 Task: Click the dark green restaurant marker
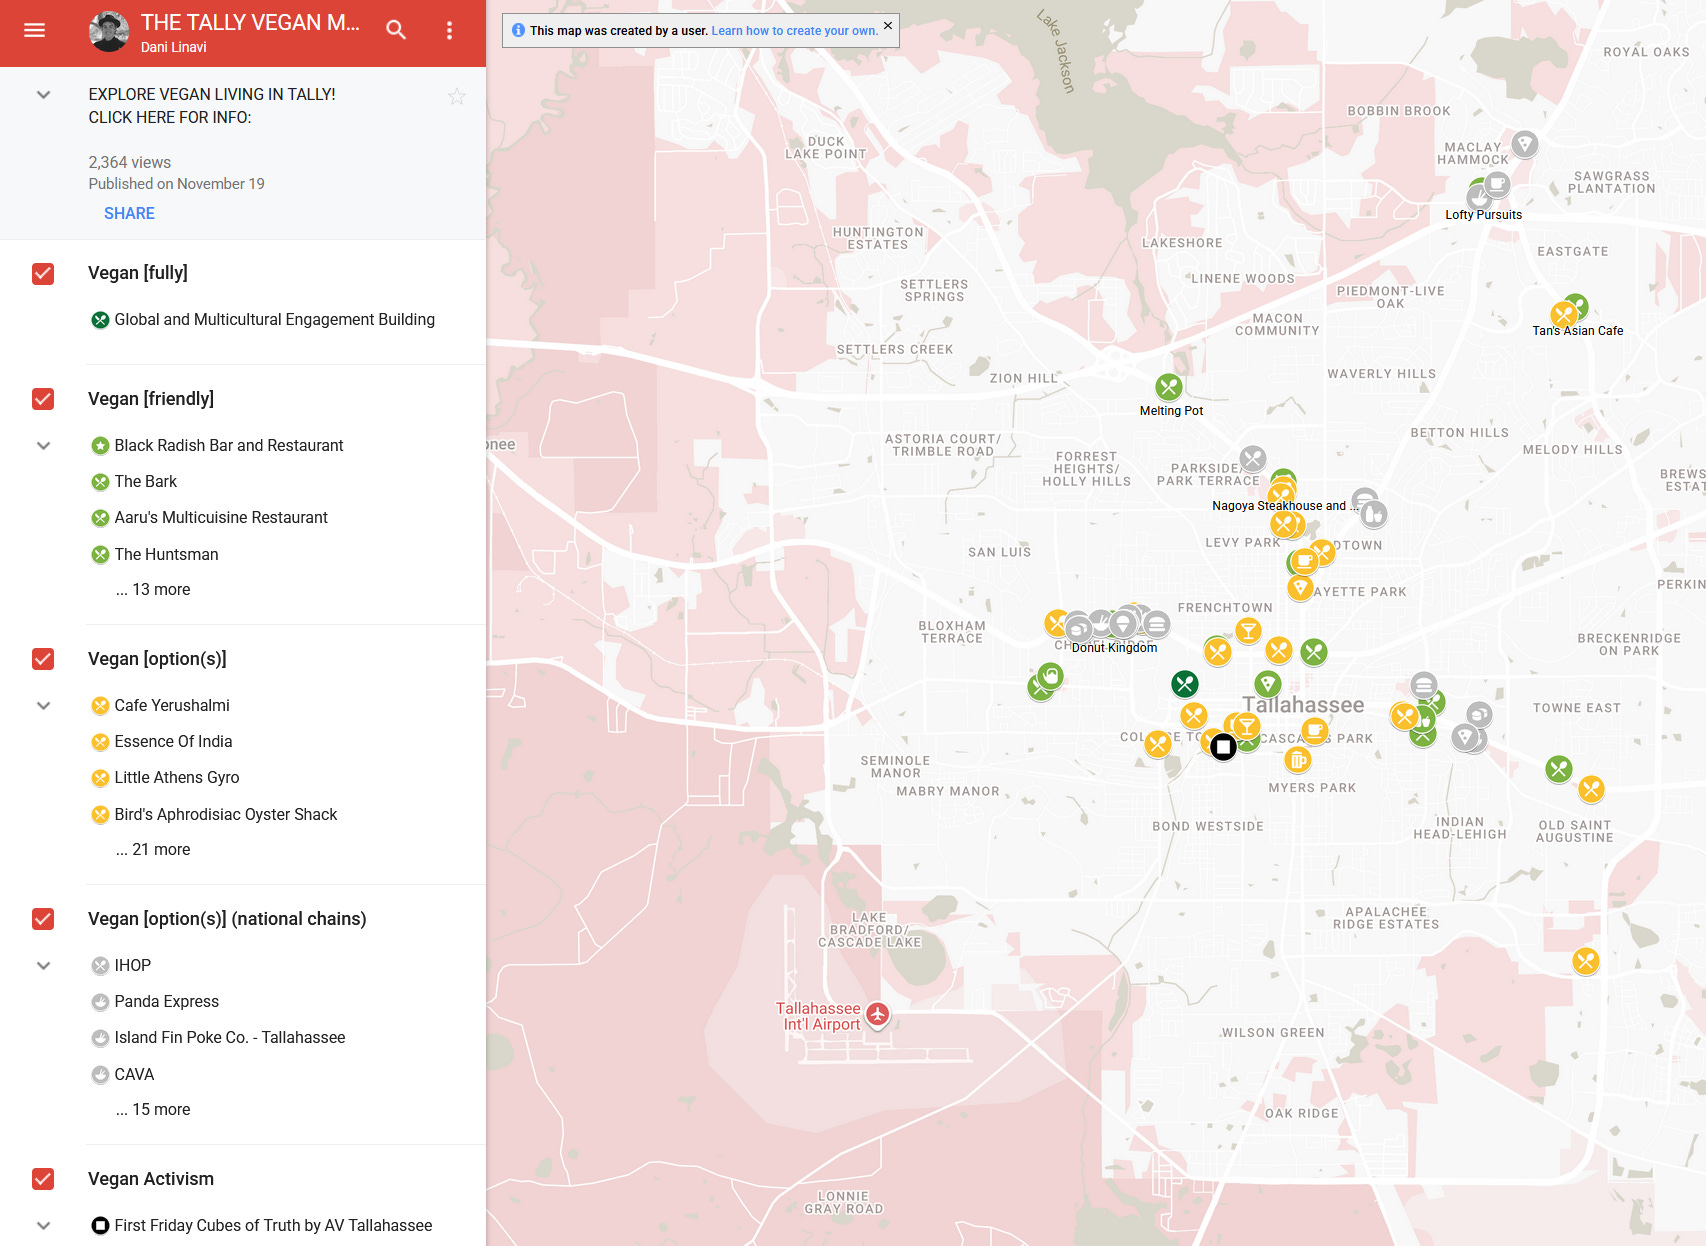[1185, 684]
